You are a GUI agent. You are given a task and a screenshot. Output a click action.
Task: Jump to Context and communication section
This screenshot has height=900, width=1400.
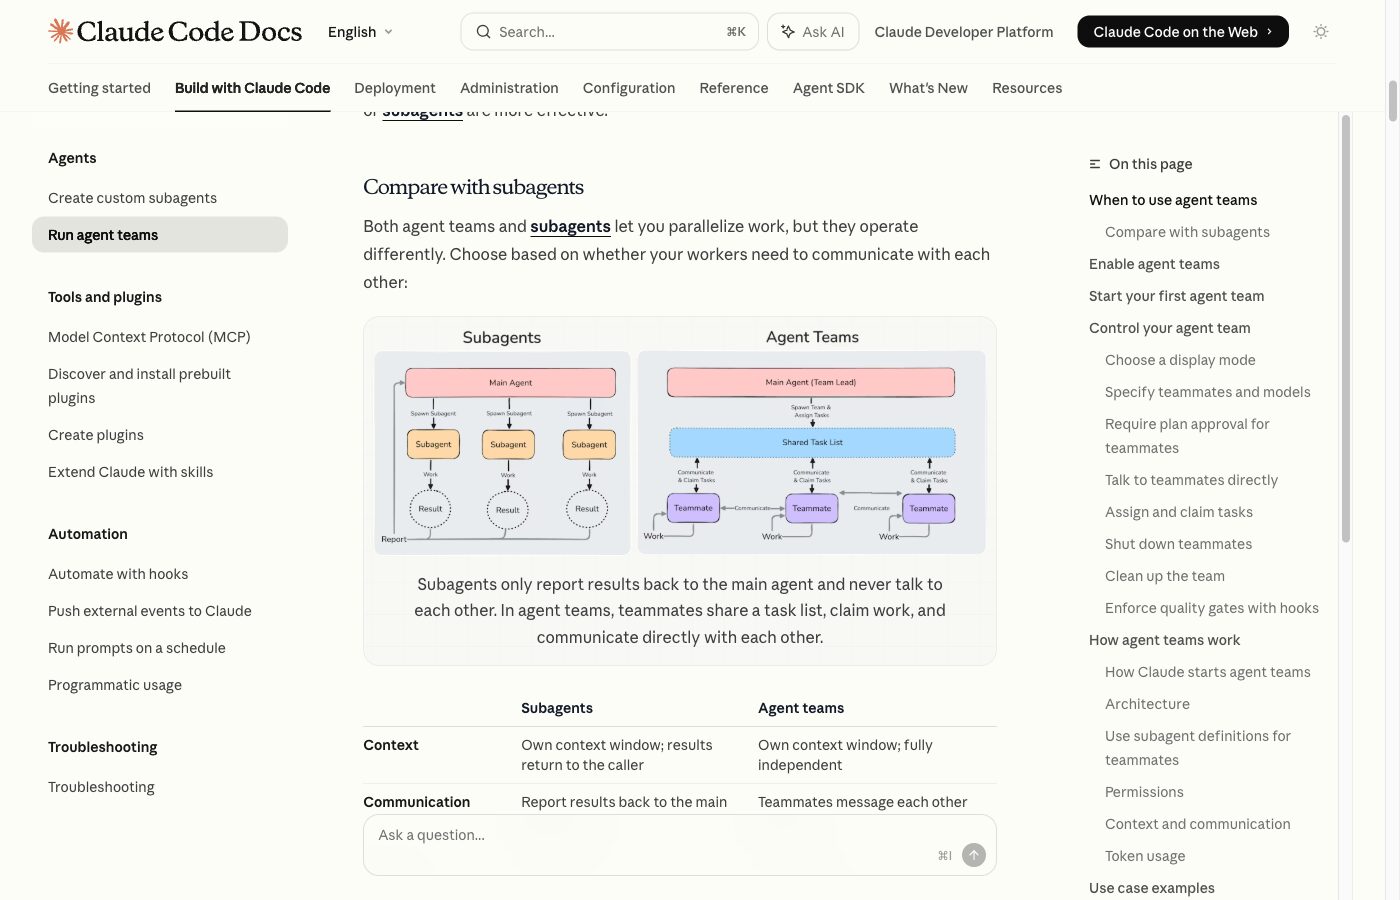[x=1197, y=824]
